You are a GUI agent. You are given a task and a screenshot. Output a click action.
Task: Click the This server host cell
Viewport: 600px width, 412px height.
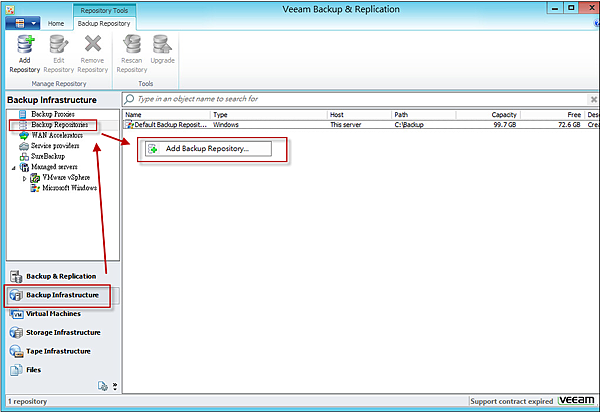pos(346,125)
